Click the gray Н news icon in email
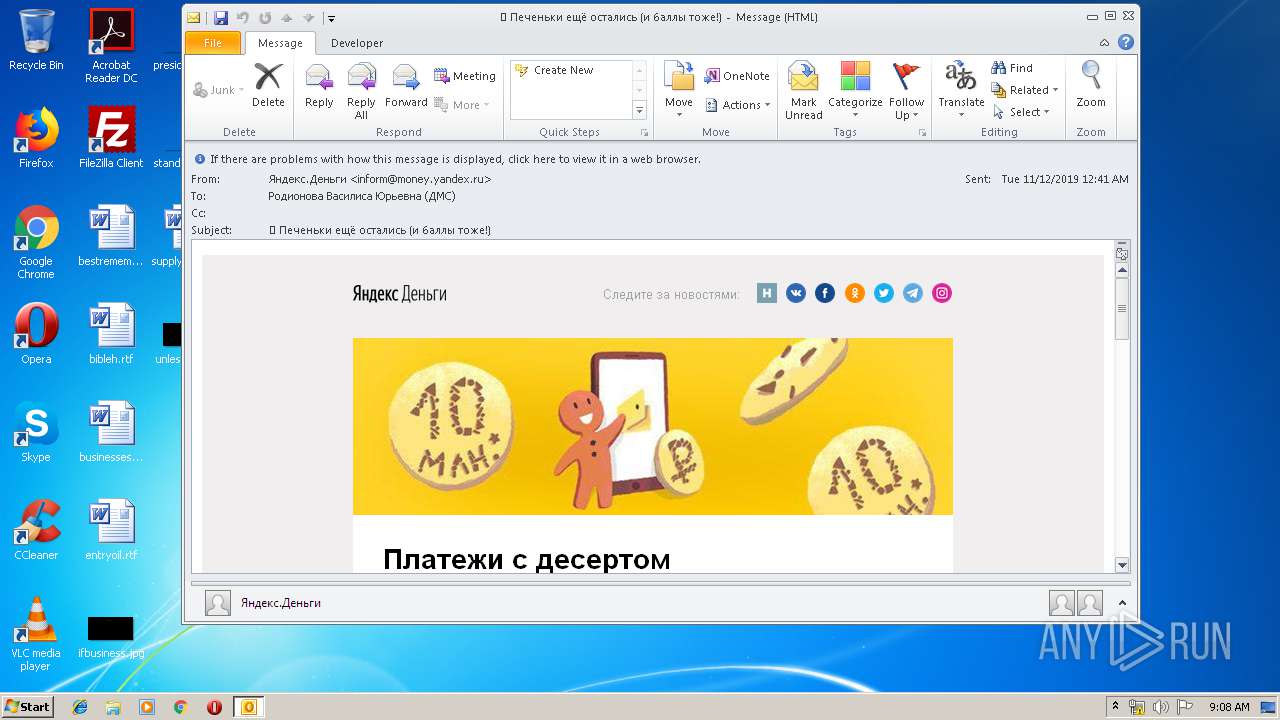Viewport: 1280px width, 720px height. (x=767, y=293)
